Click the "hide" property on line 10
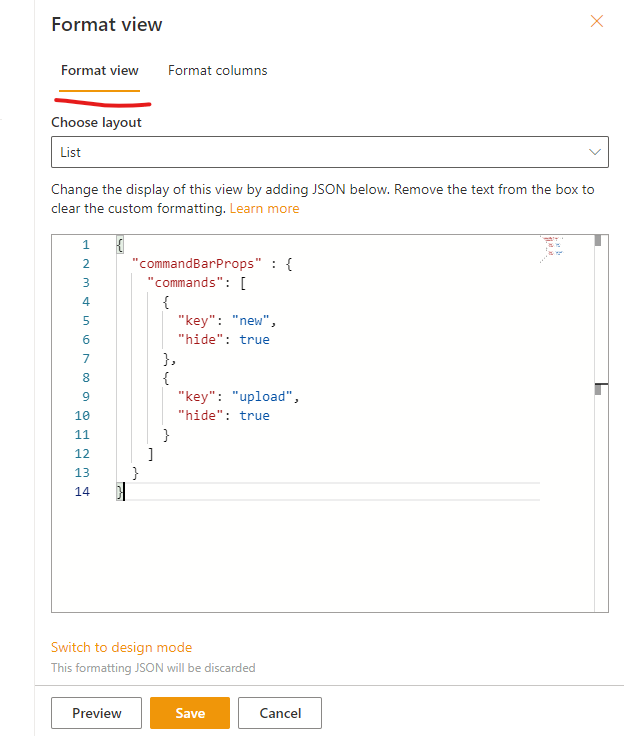The image size is (624, 736). (200, 415)
